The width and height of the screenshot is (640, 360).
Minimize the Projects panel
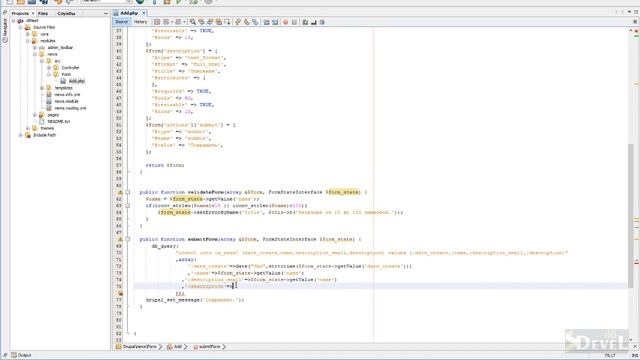[x=106, y=13]
